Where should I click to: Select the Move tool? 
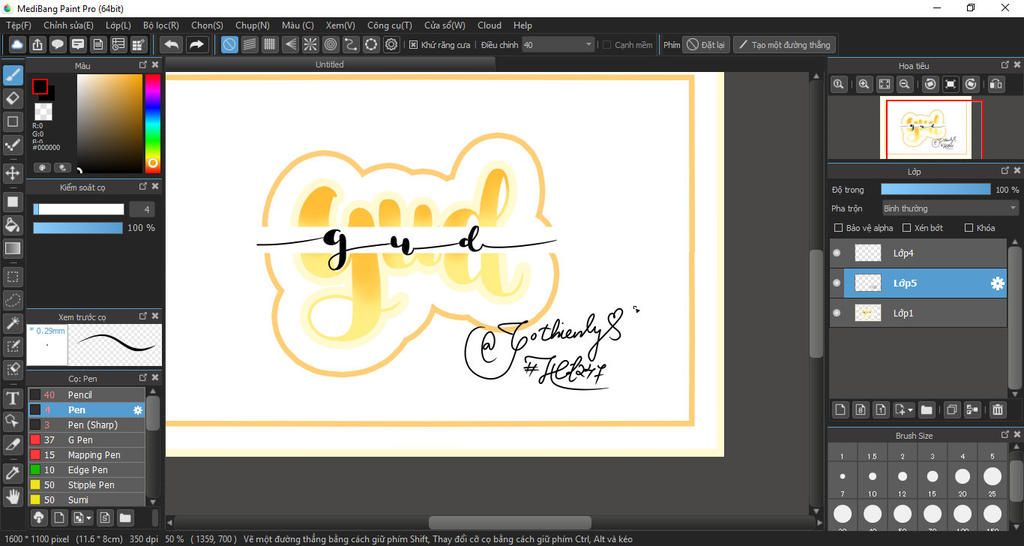[x=12, y=173]
